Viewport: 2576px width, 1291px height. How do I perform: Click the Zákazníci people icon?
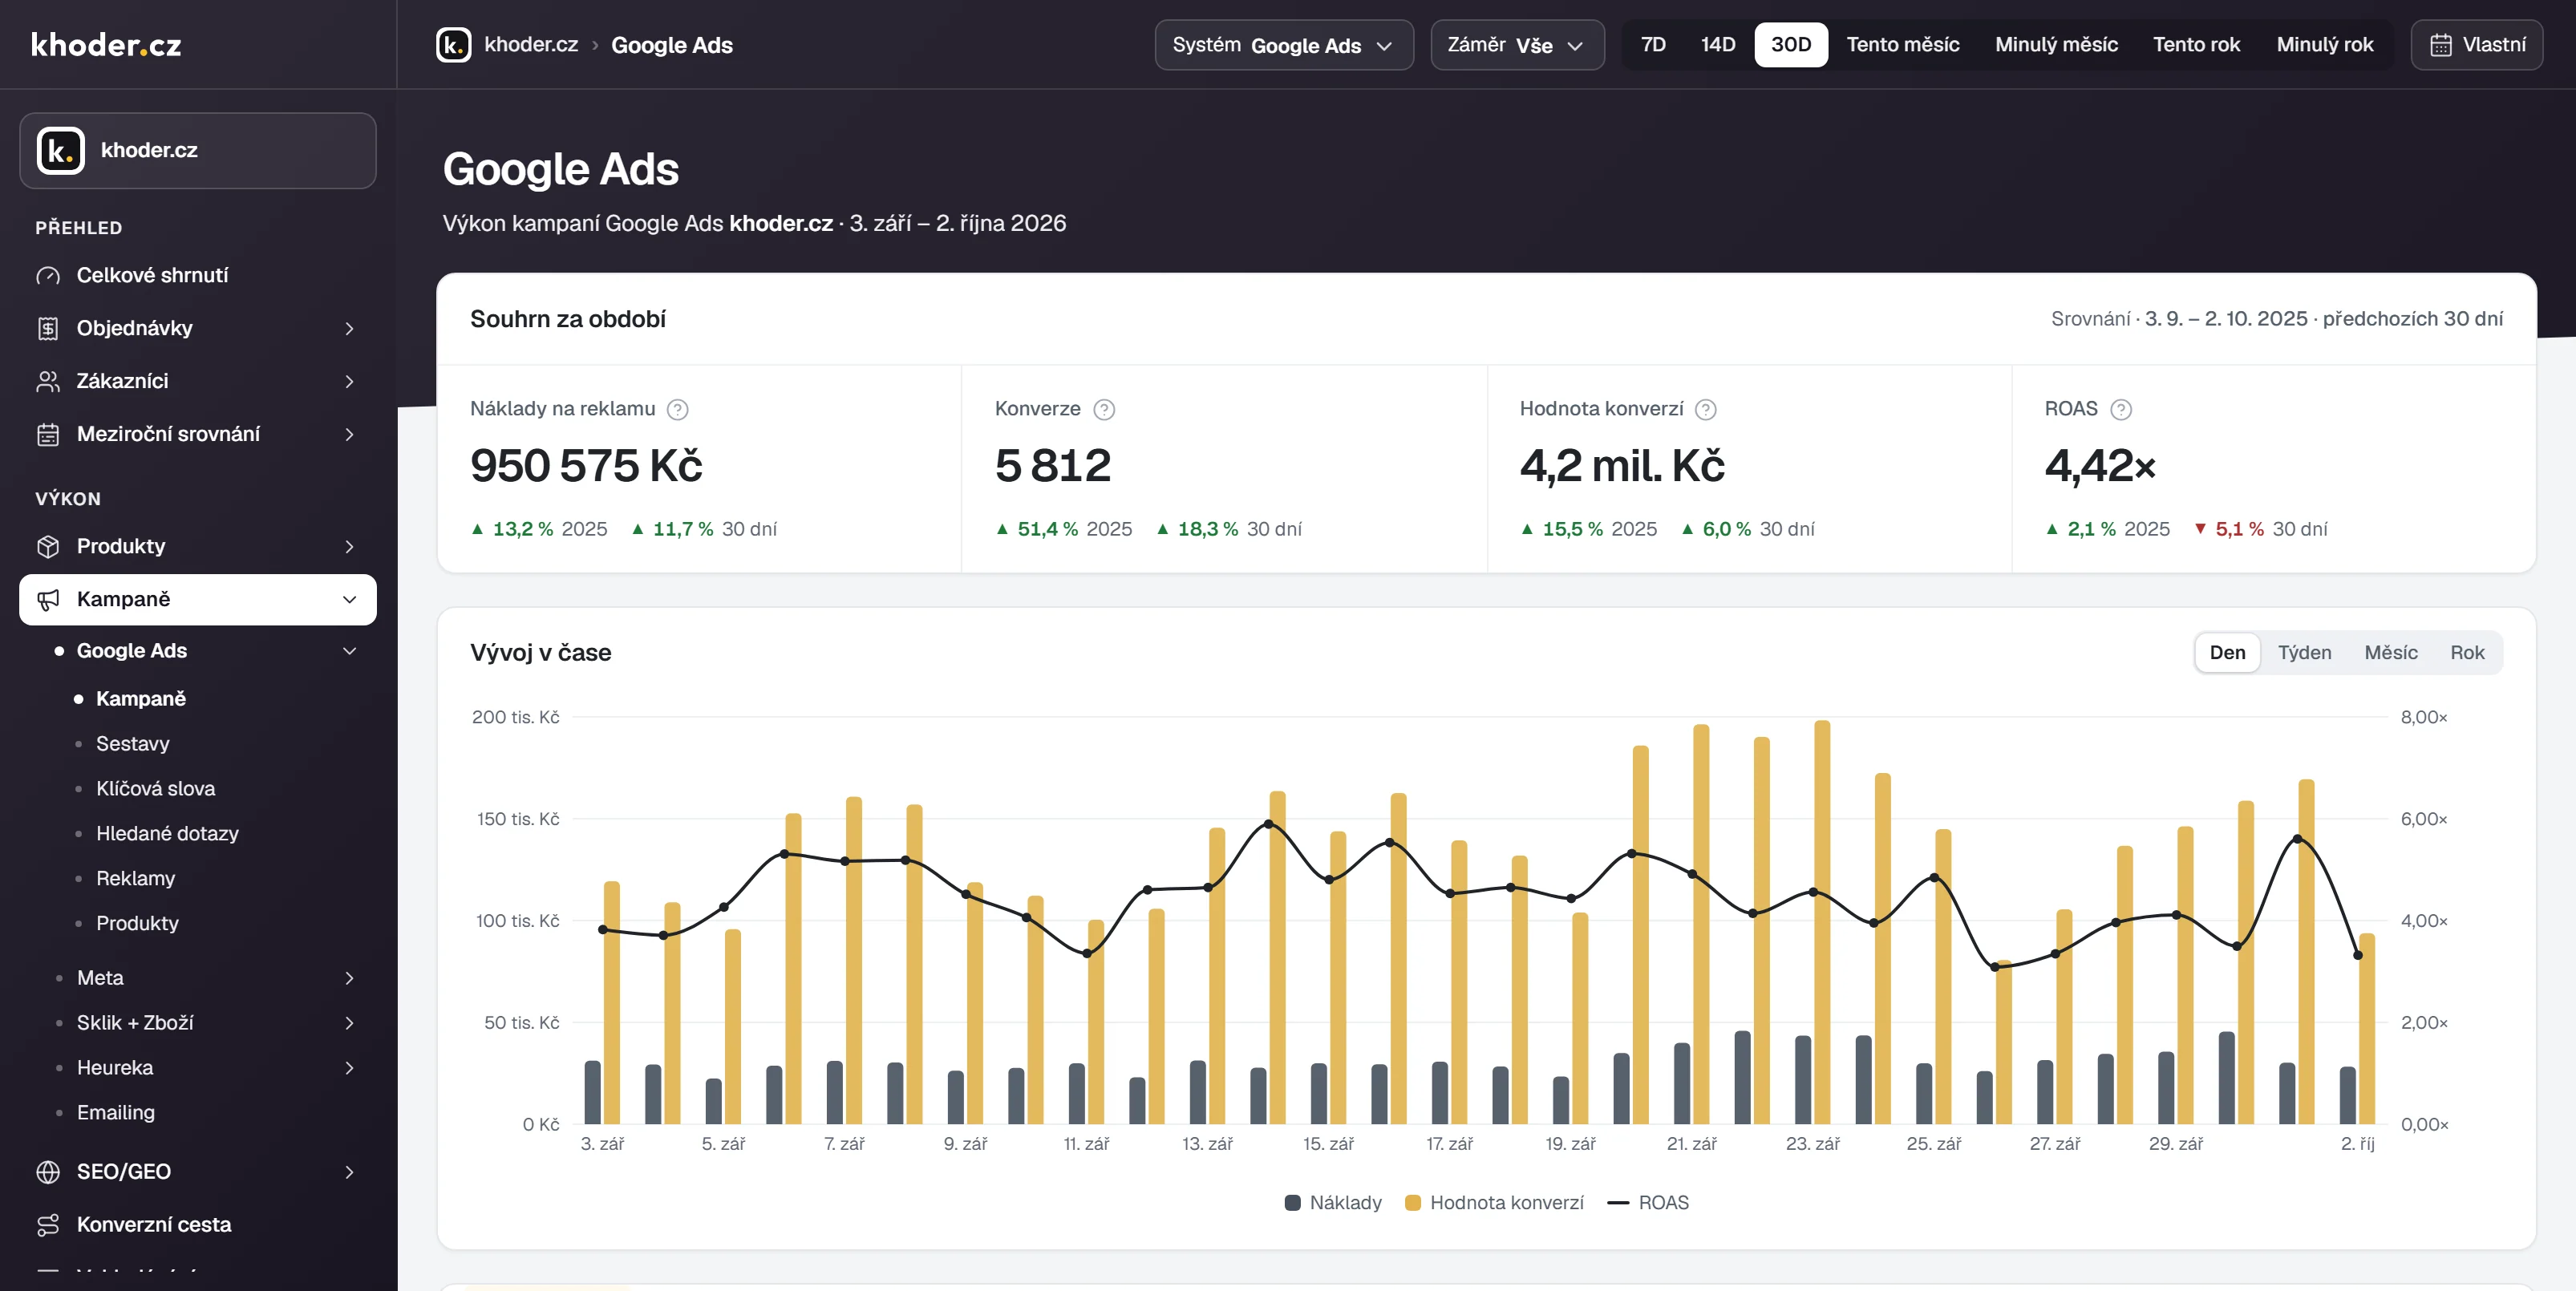click(x=48, y=381)
